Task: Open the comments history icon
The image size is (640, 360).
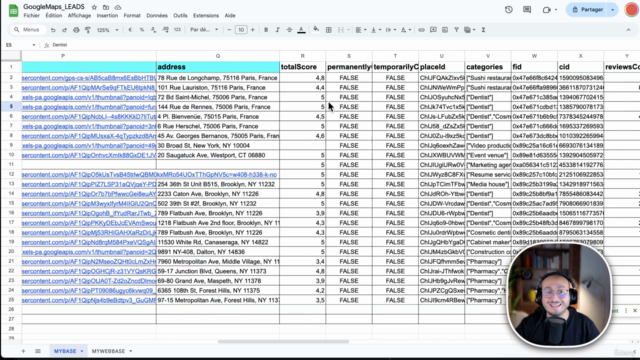Action: coord(527,9)
